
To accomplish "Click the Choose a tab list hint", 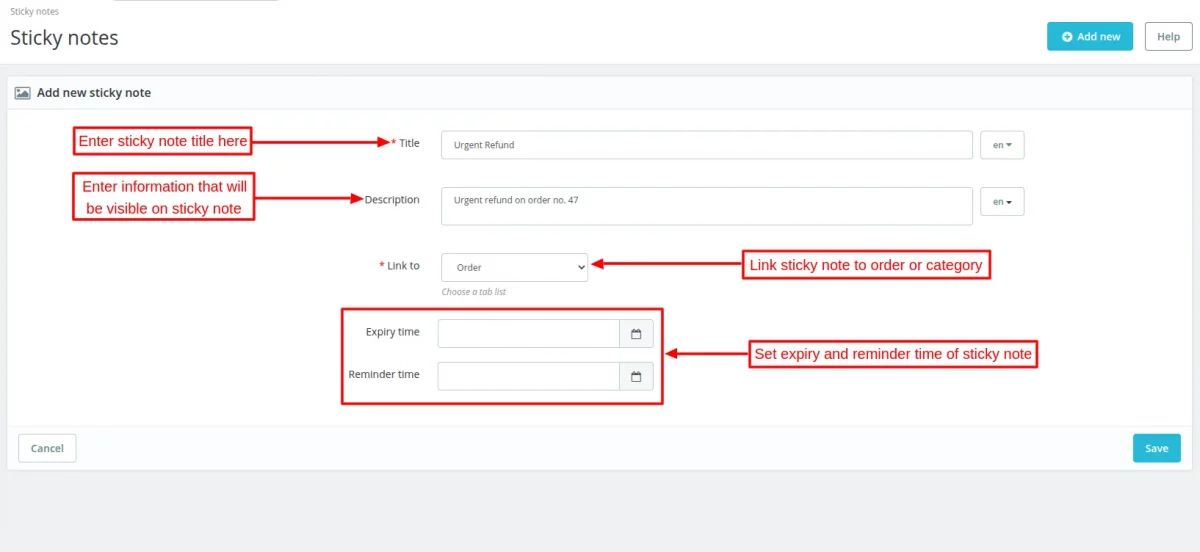I will point(474,292).
